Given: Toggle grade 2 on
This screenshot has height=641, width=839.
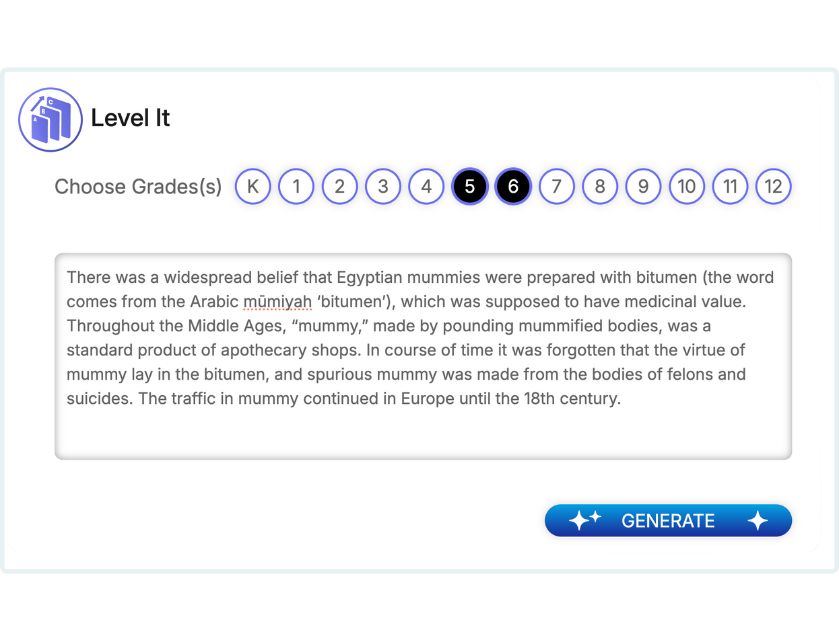Looking at the screenshot, I should [x=340, y=186].
